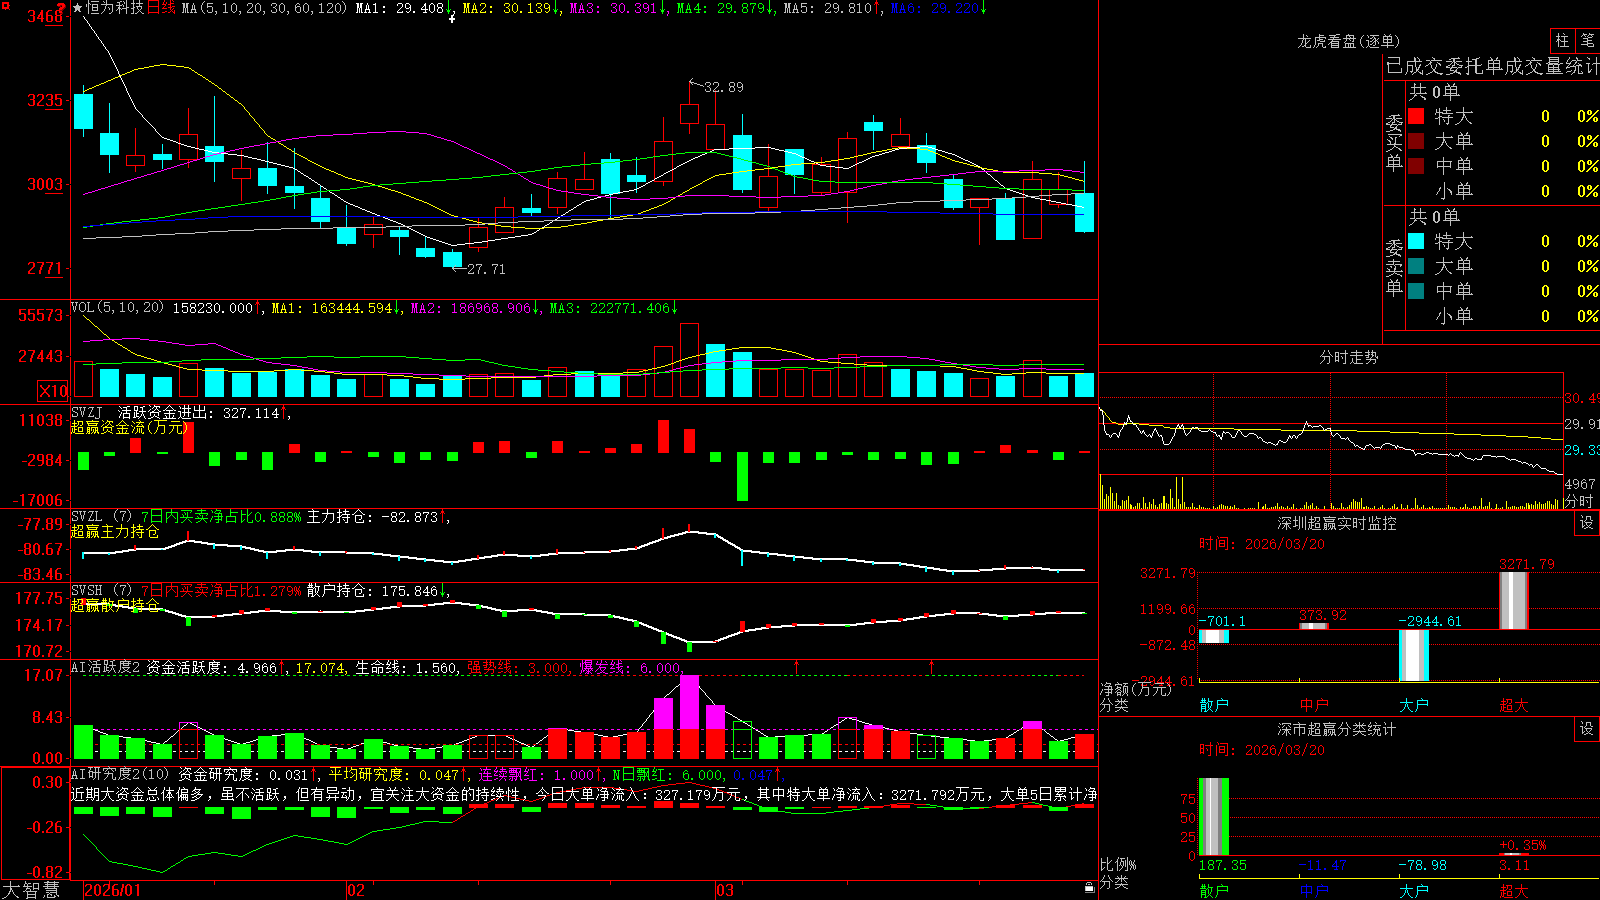Open the MA(5,10,20,30,60,120) indicator parameters
1600x900 pixels.
point(264,8)
